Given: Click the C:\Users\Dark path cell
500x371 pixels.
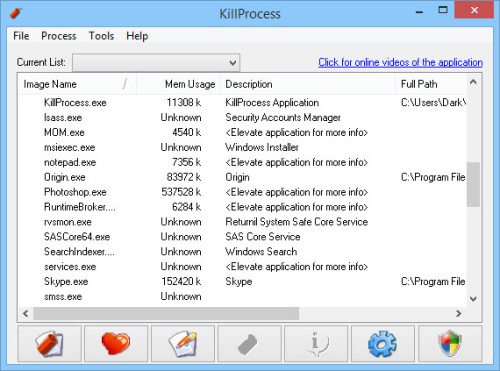Looking at the screenshot, I should click(433, 102).
